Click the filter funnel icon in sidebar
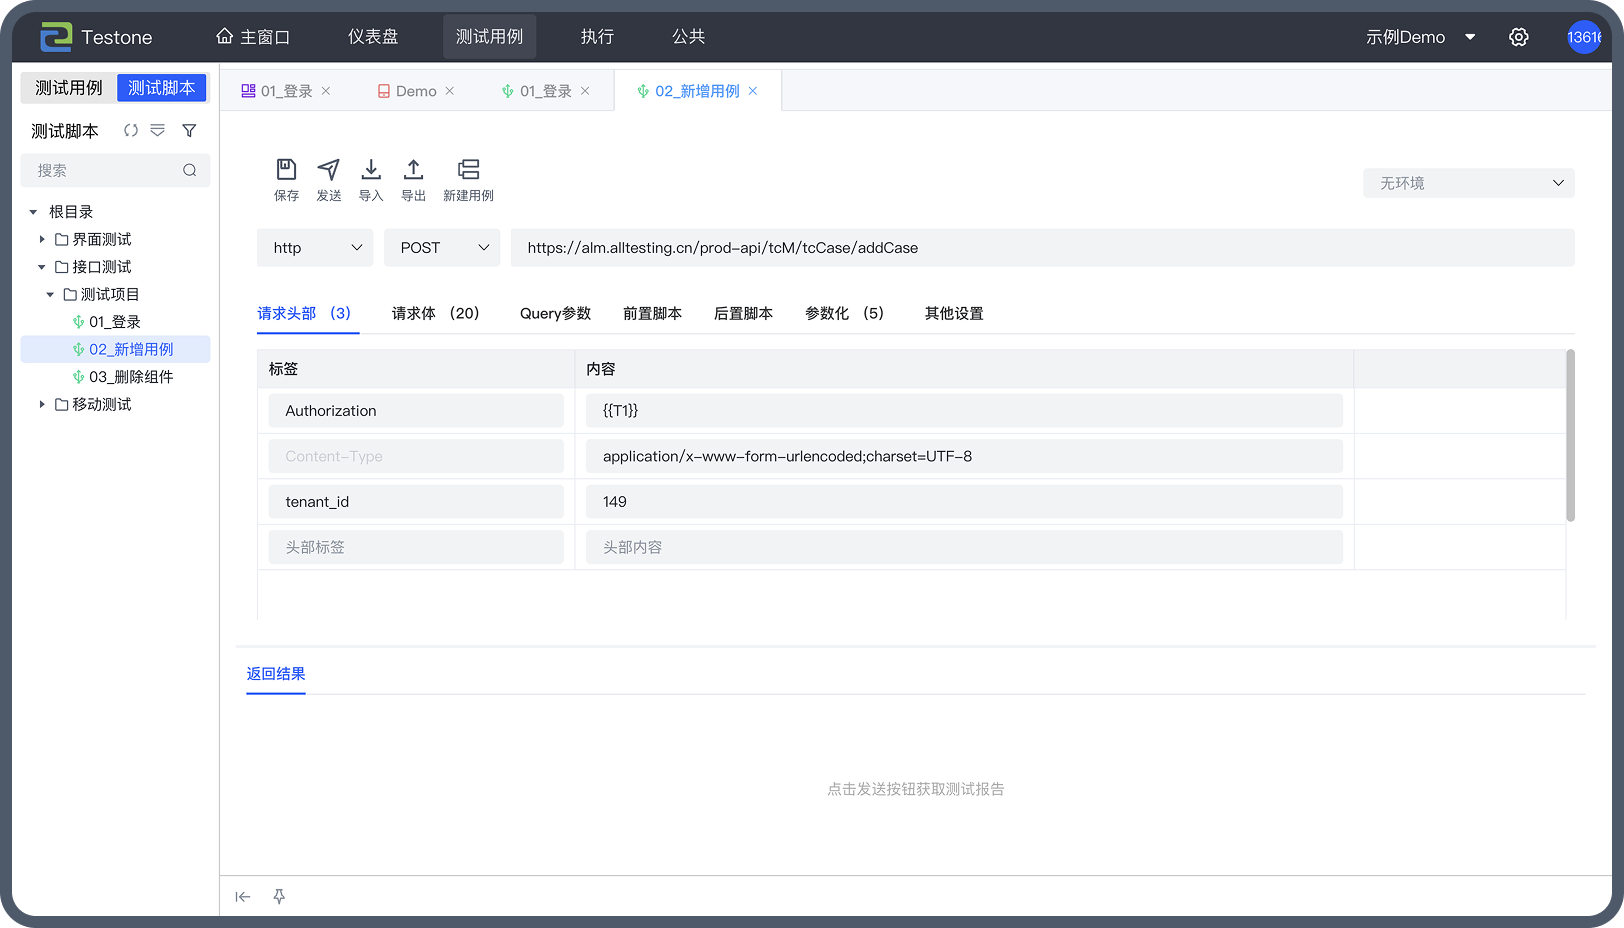1624x928 pixels. point(189,131)
